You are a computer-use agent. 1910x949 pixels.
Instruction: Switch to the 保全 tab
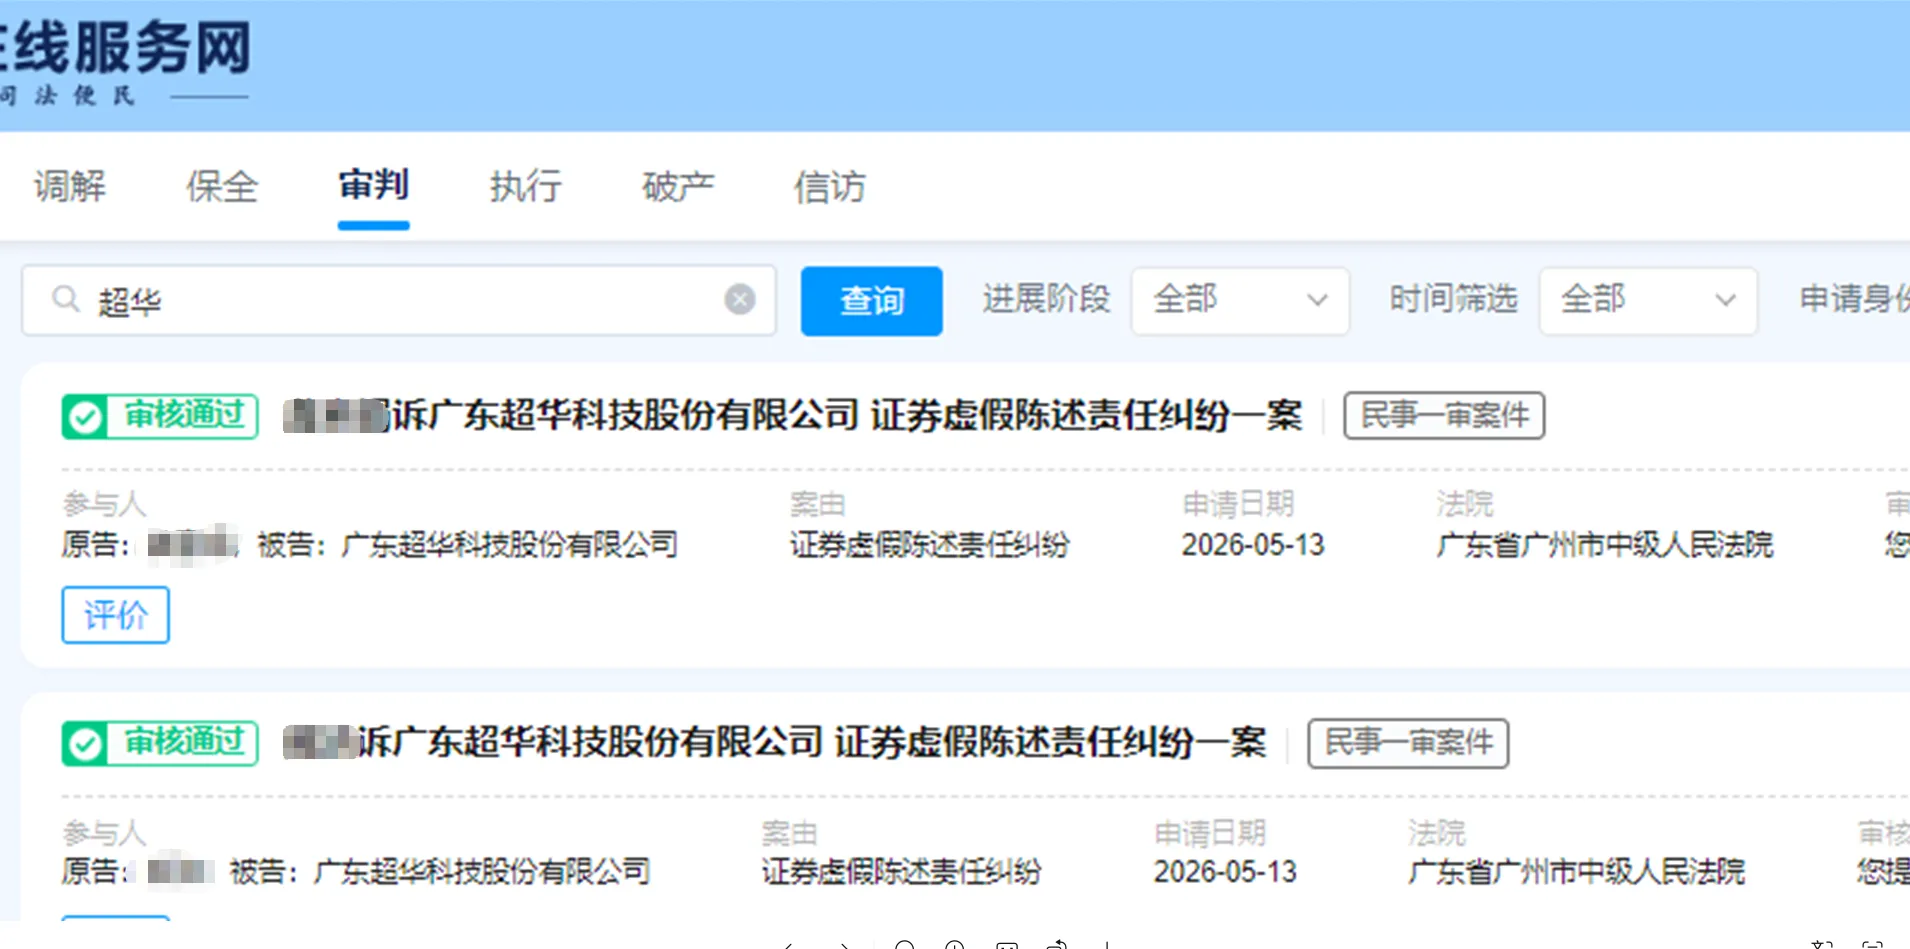[222, 186]
